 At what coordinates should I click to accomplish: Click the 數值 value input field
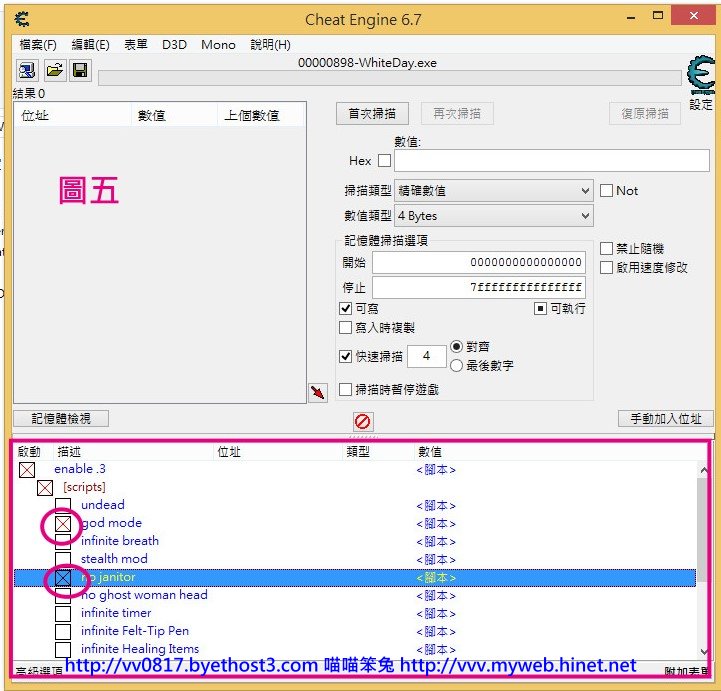point(552,160)
